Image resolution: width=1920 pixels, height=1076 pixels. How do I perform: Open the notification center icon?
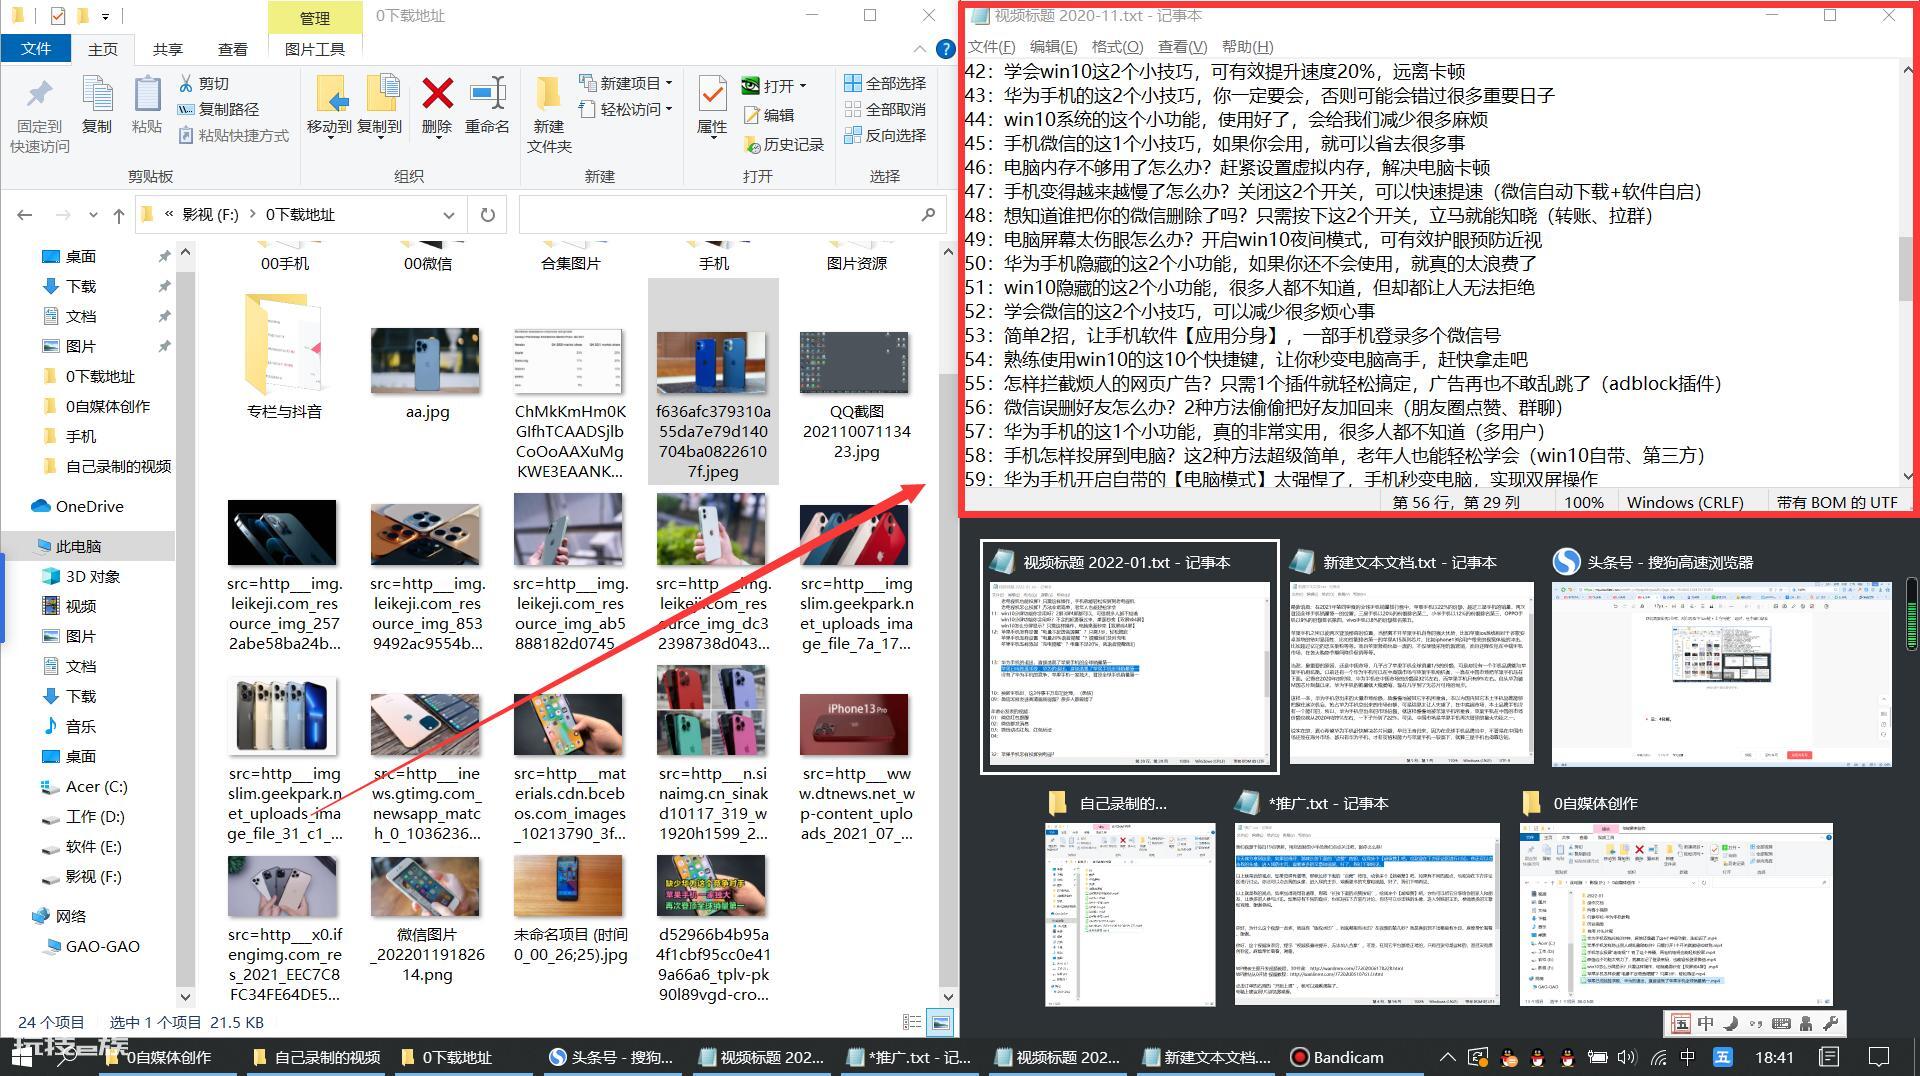point(1879,1057)
